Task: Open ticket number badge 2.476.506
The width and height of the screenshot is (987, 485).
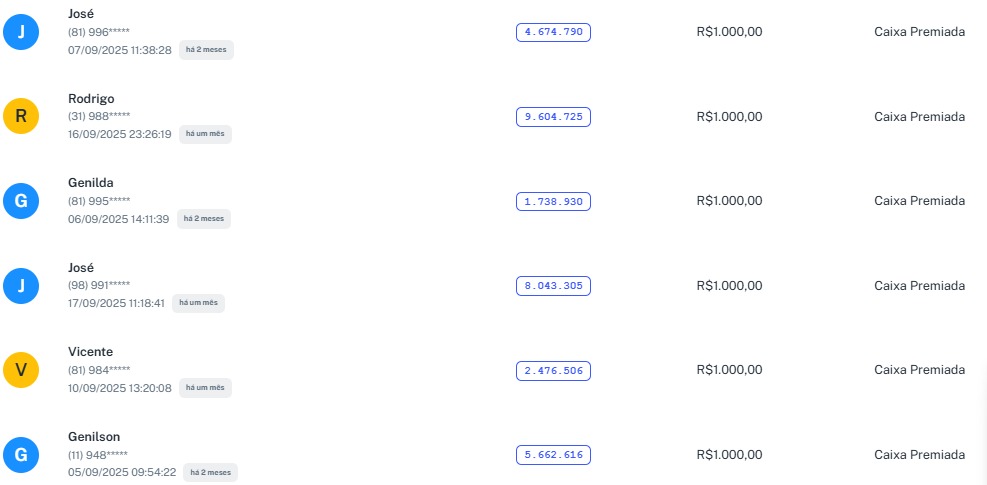Action: [553, 371]
